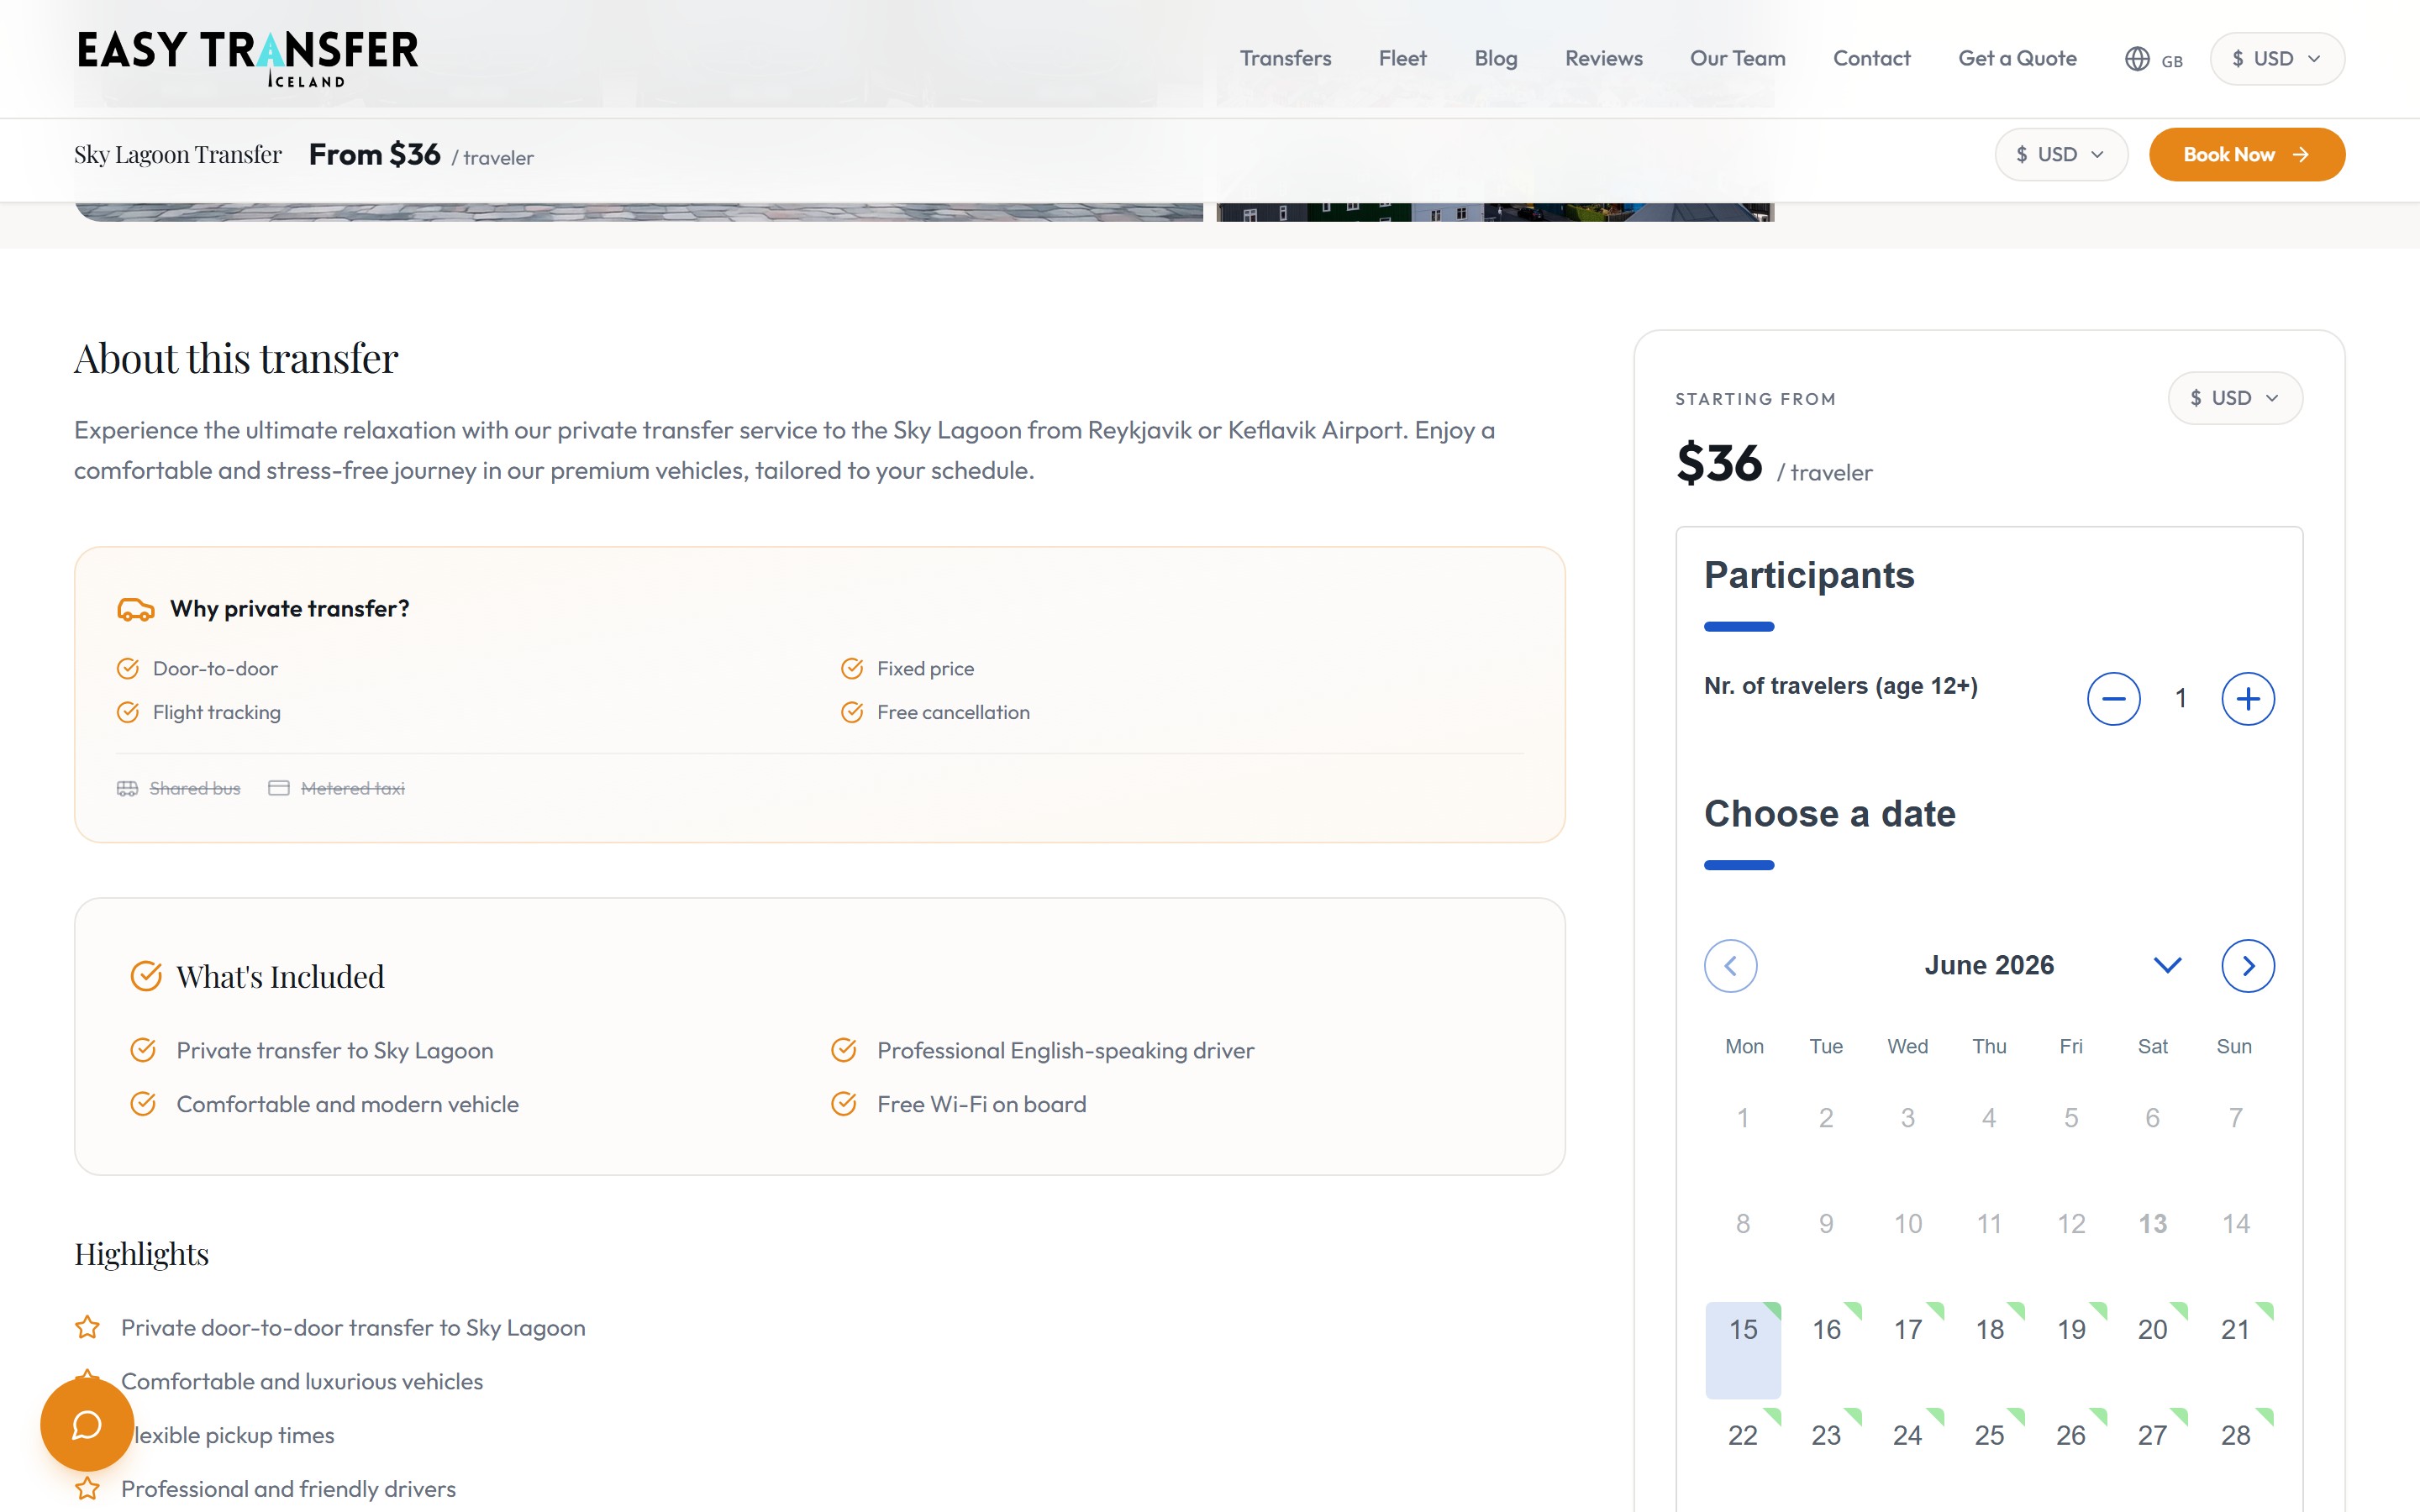The height and width of the screenshot is (1512, 2420).
Task: Open the USD currency dropdown in booking card
Action: coord(2235,398)
